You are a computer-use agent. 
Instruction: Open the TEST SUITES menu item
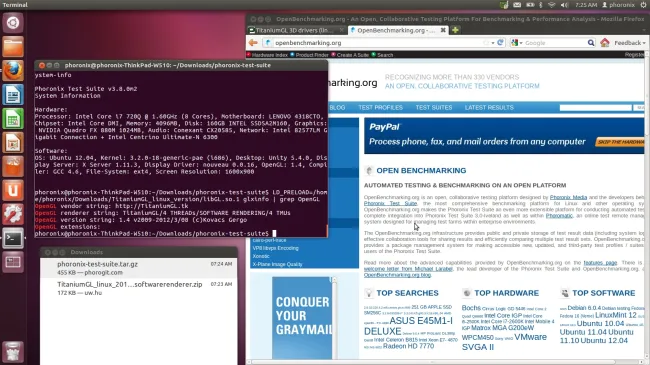(434, 107)
